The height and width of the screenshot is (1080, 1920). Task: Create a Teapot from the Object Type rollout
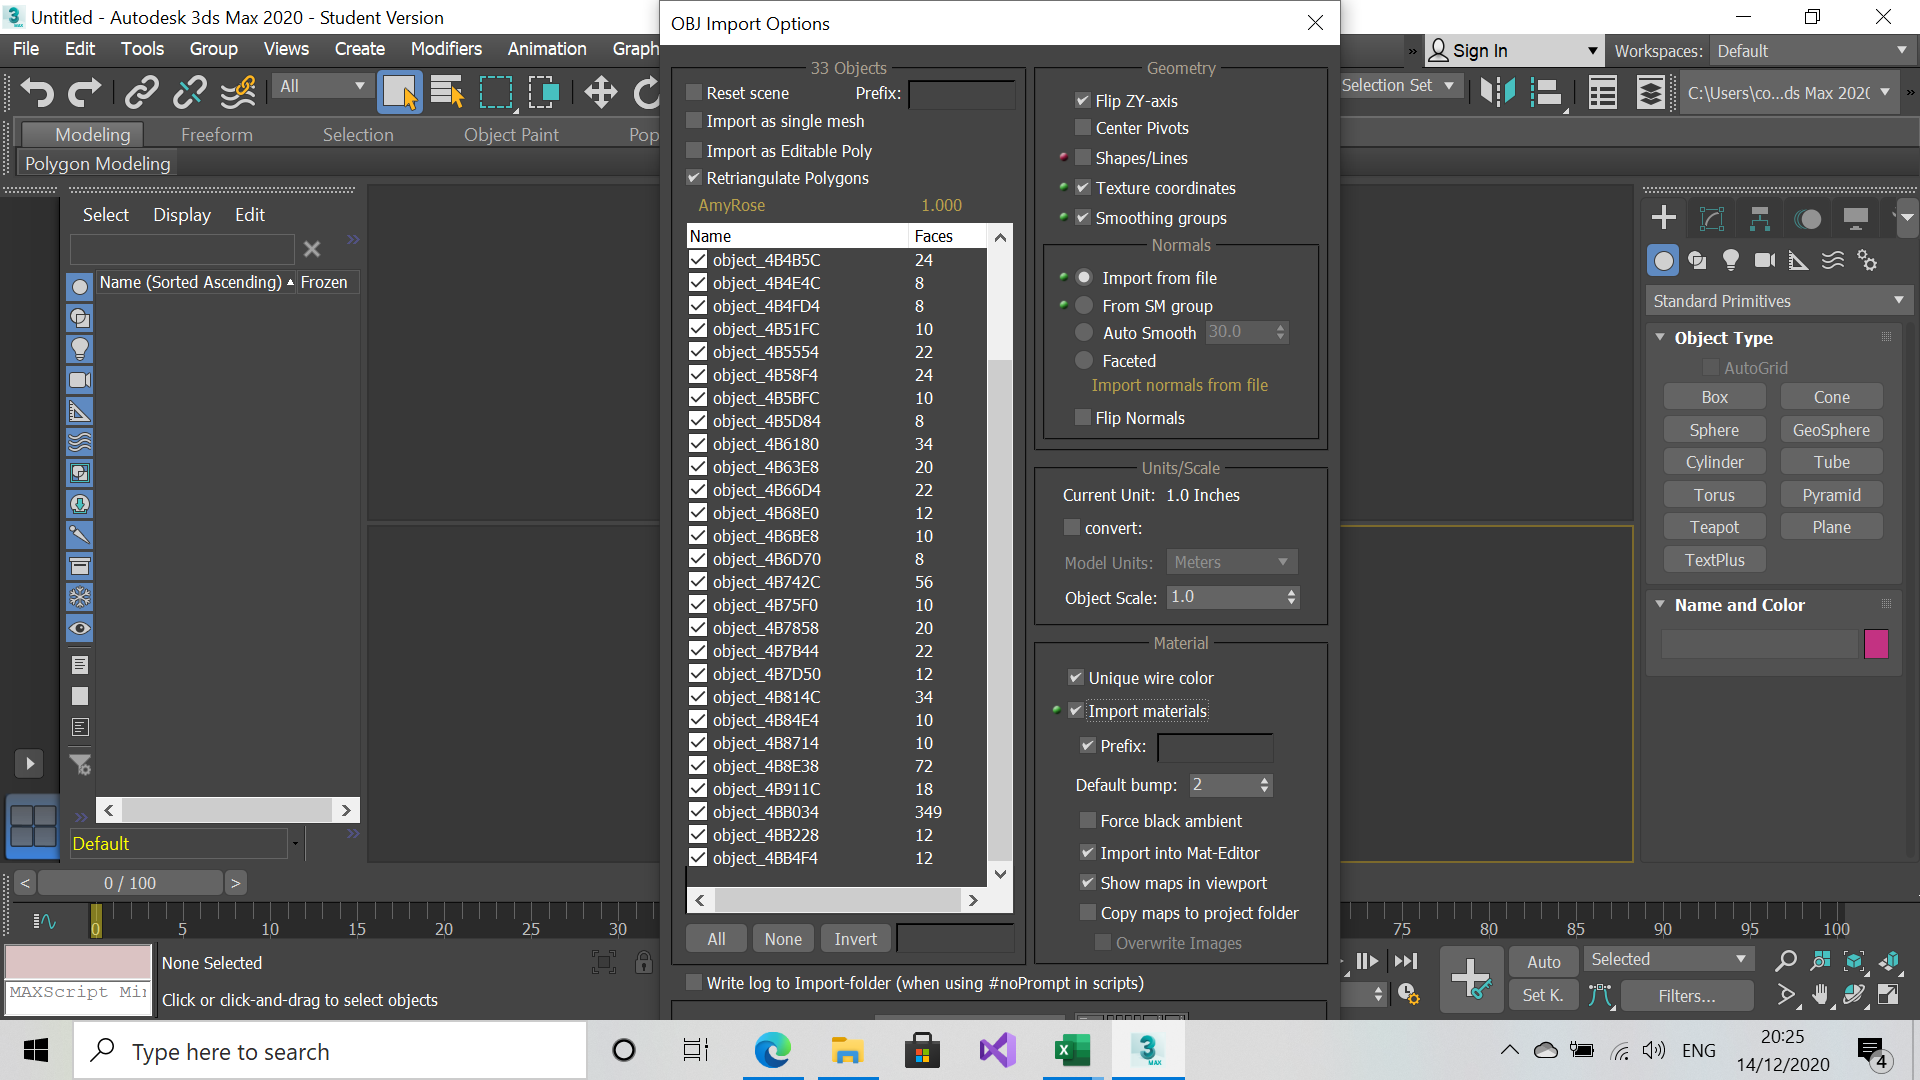point(1714,526)
